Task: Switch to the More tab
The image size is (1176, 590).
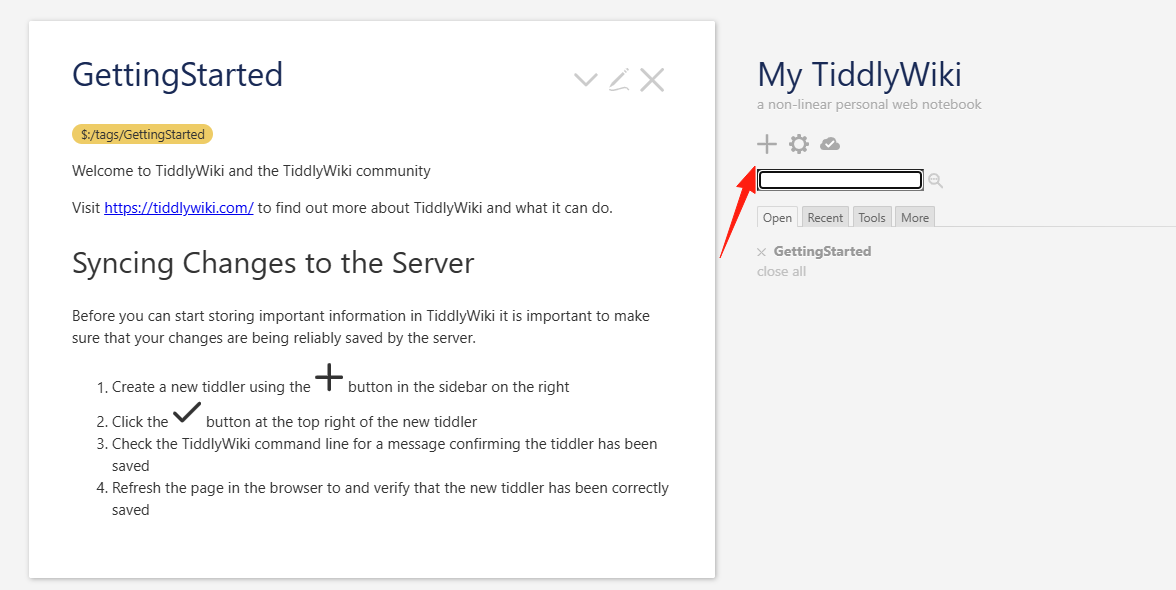Action: (914, 217)
